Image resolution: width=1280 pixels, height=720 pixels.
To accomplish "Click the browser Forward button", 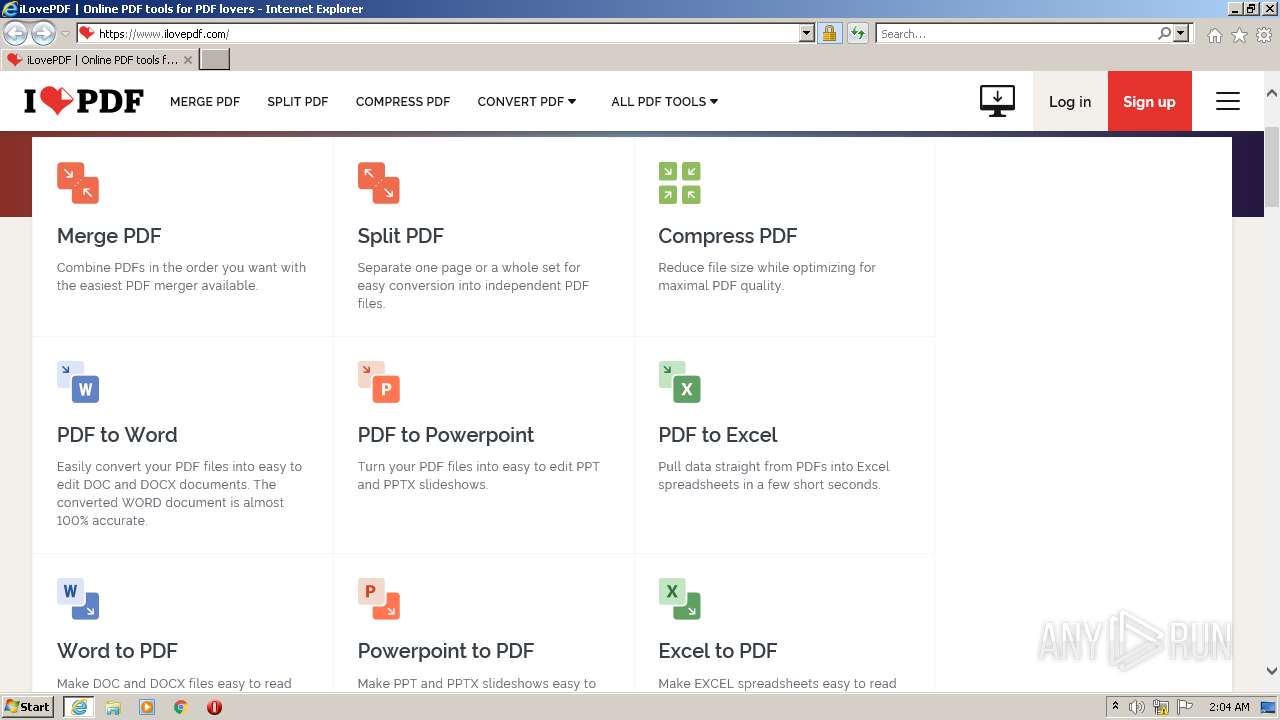I will (x=43, y=34).
